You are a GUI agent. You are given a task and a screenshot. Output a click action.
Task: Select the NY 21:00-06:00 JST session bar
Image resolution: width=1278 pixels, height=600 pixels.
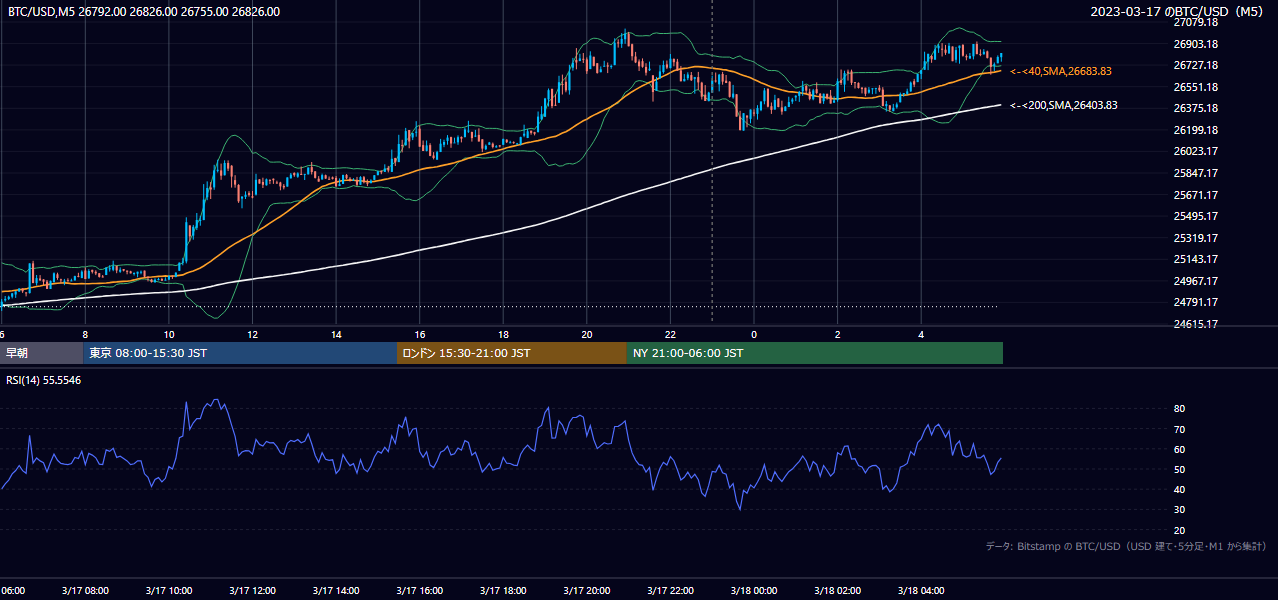(x=815, y=353)
